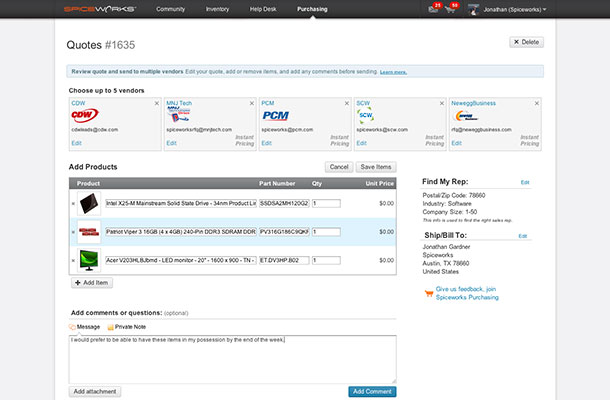Open the Inventory menu
This screenshot has height=400, width=610.
pos(217,9)
